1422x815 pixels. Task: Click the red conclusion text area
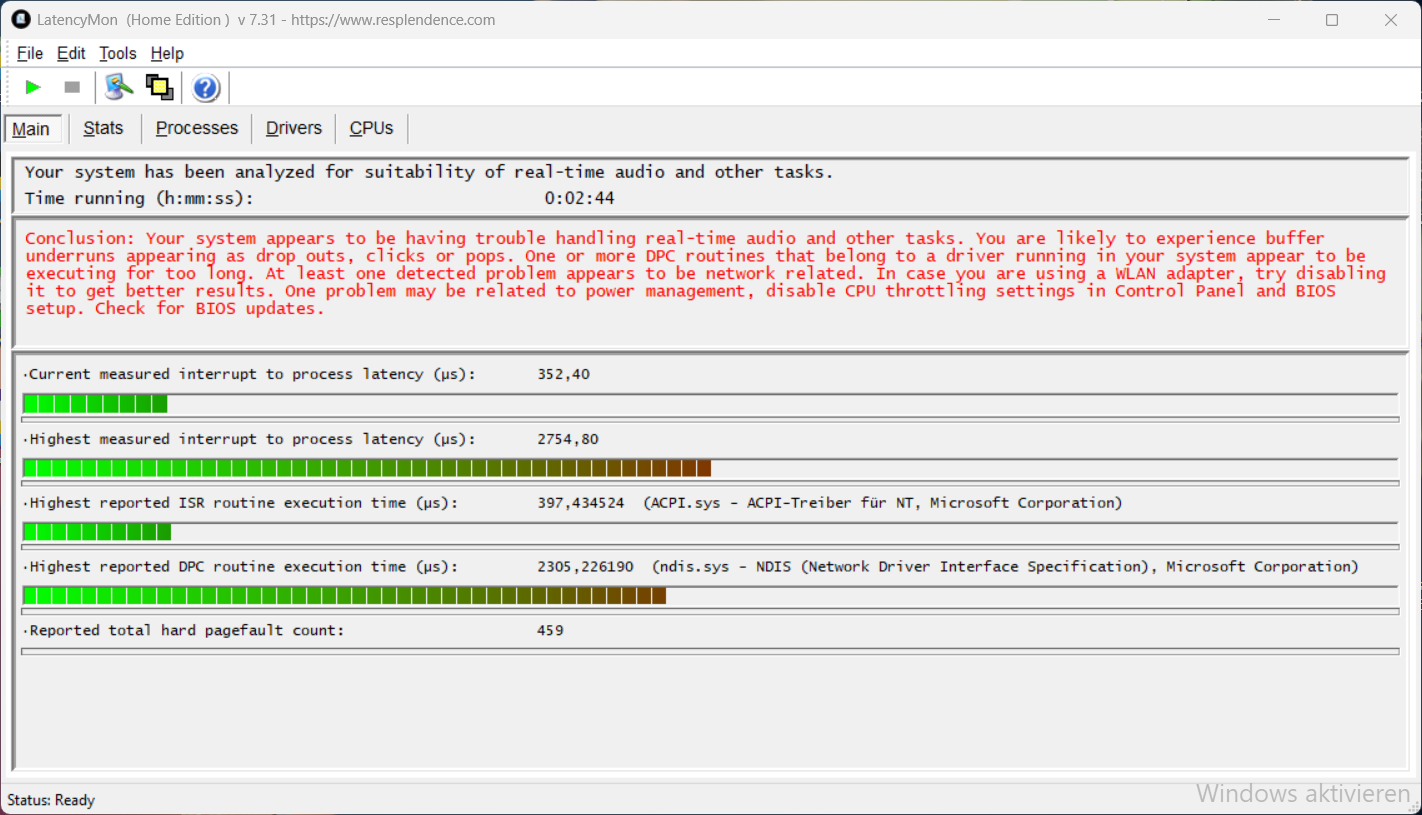[x=700, y=273]
